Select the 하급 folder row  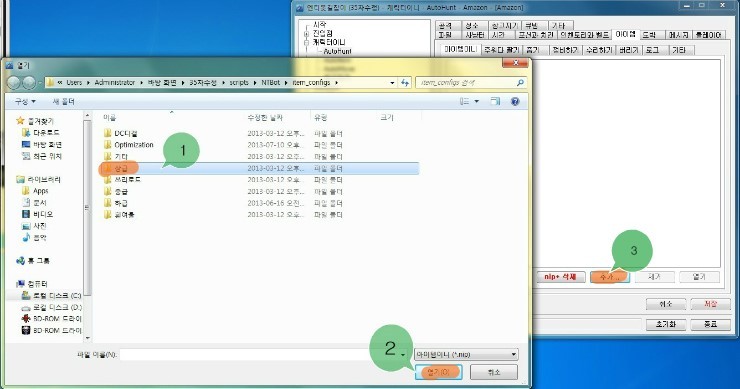tap(260, 203)
